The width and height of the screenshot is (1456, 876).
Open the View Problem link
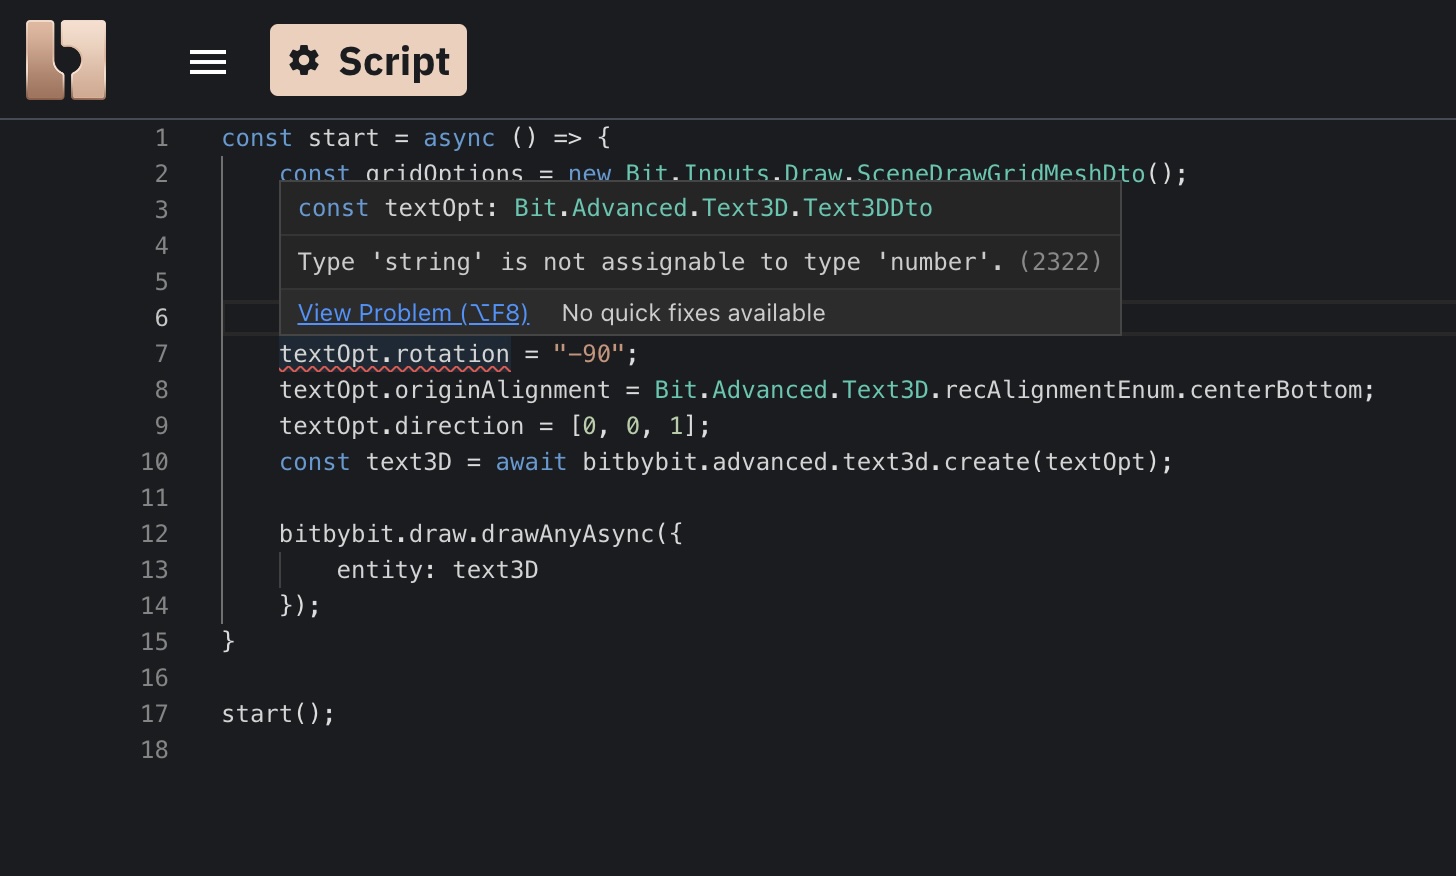413,313
